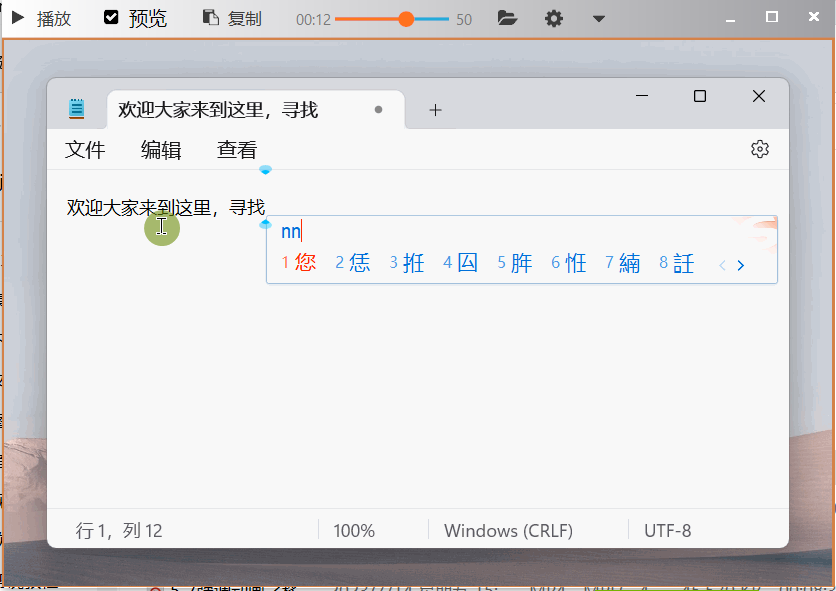Select the 欢迎大家来到这里，寻找 tab

coord(218,110)
